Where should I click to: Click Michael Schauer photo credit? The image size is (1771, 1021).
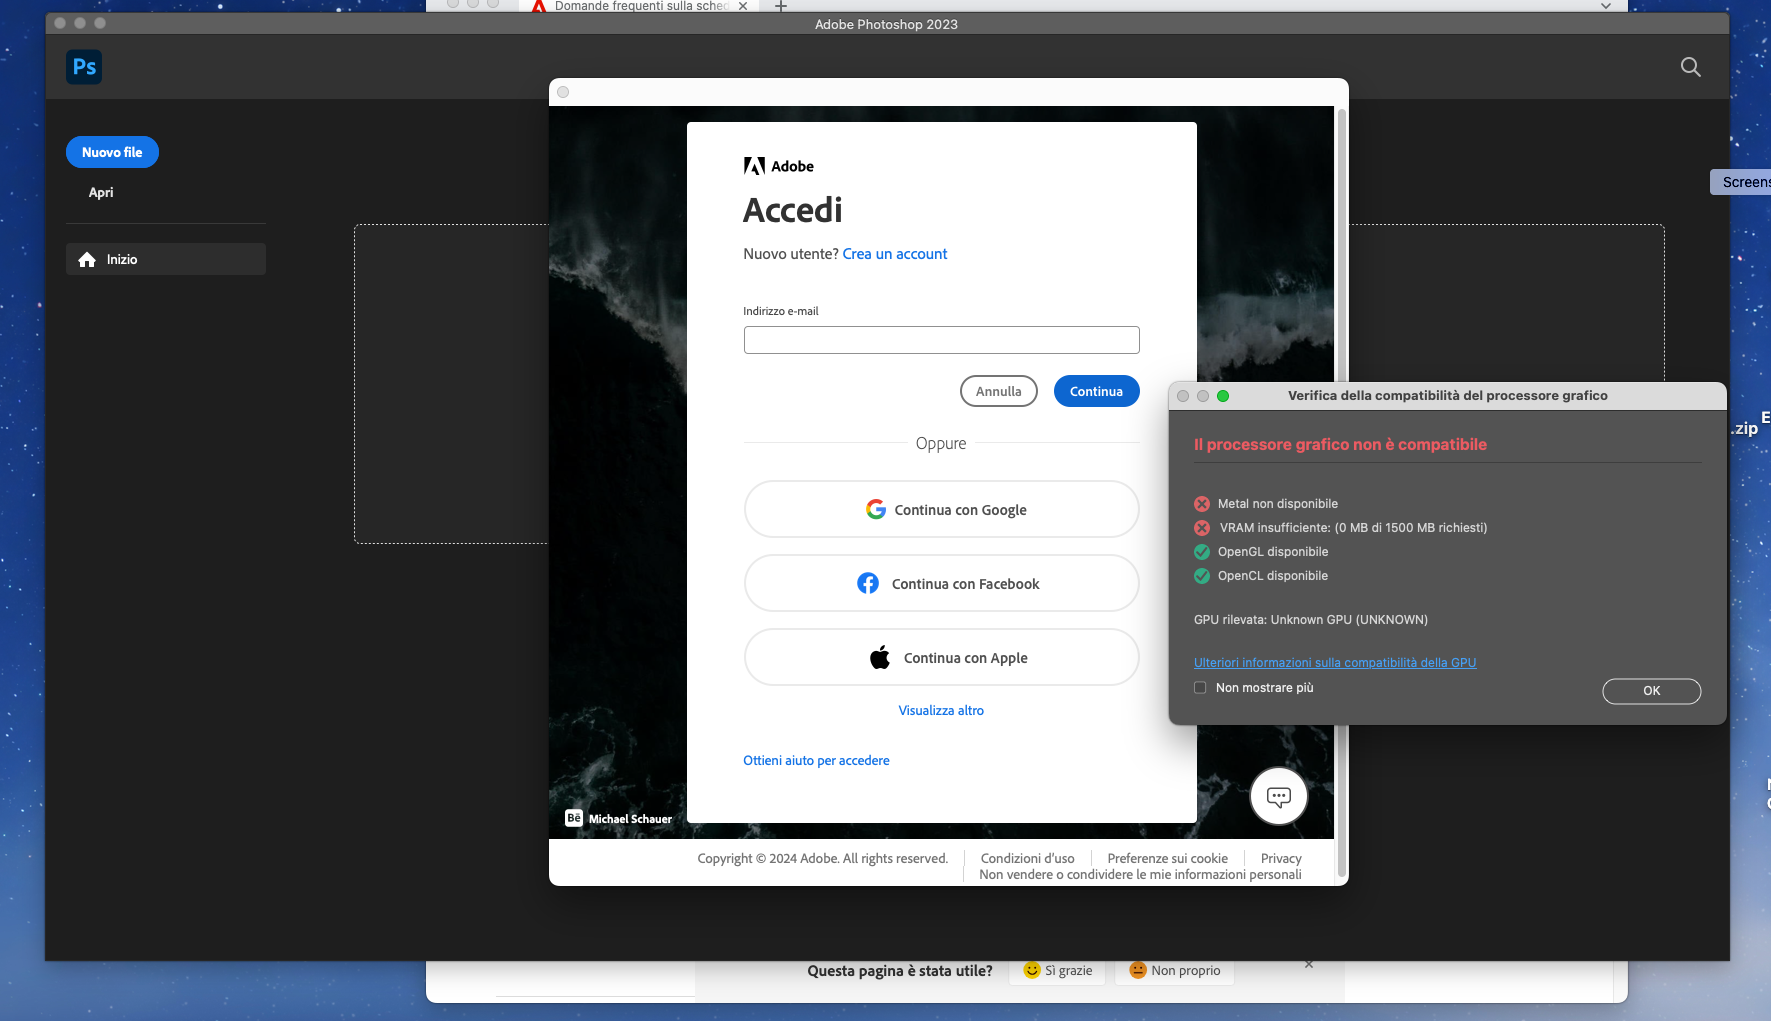(x=630, y=819)
